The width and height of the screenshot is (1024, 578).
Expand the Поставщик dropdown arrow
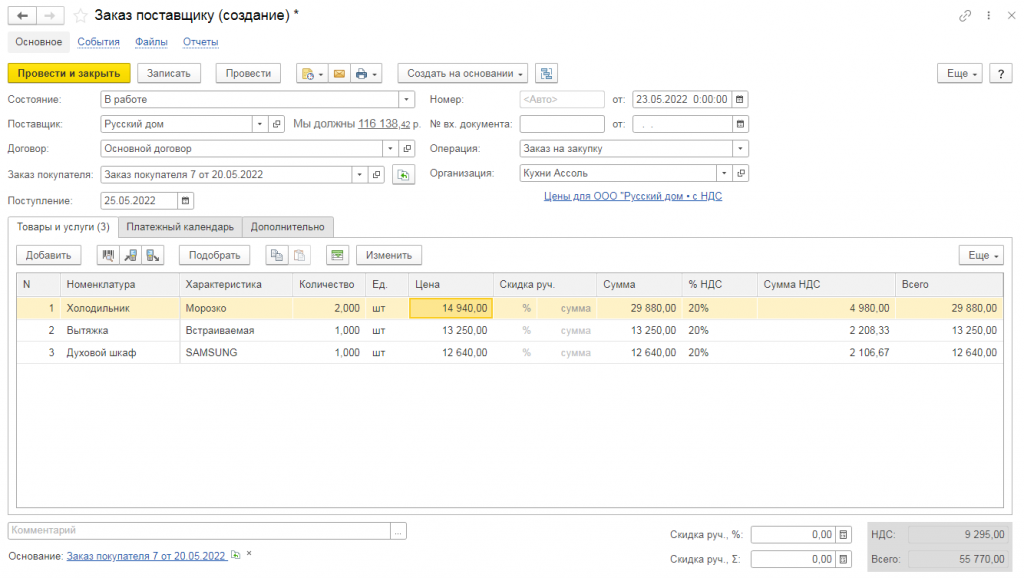coord(260,124)
